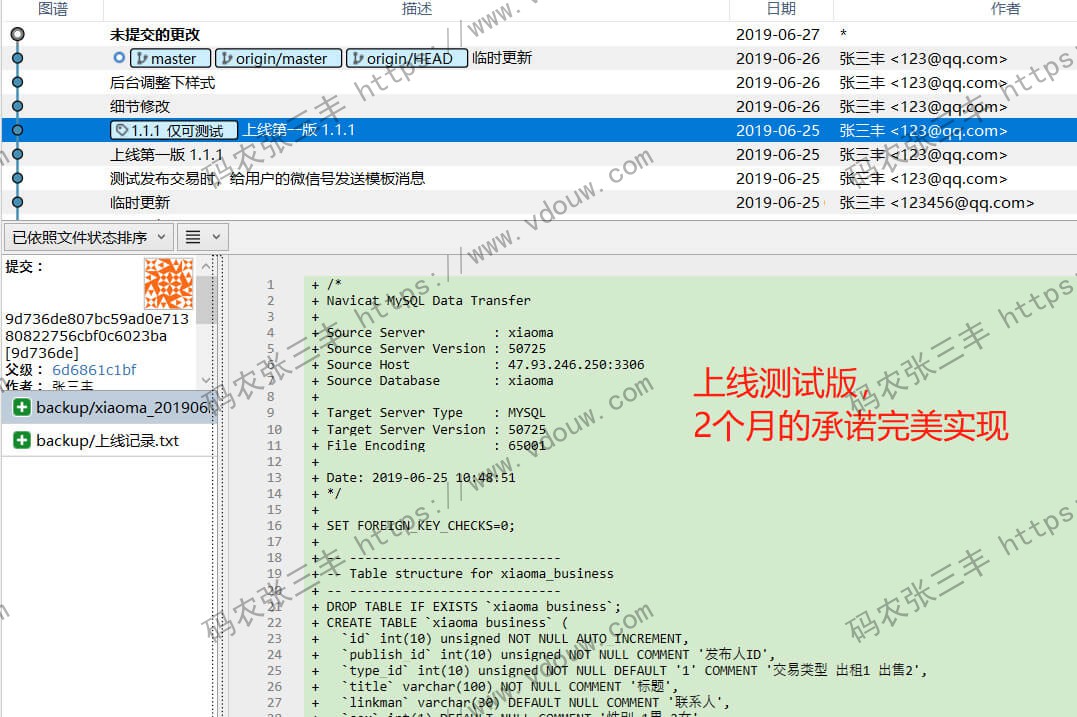Sort commits by the 日期 column header

781,9
